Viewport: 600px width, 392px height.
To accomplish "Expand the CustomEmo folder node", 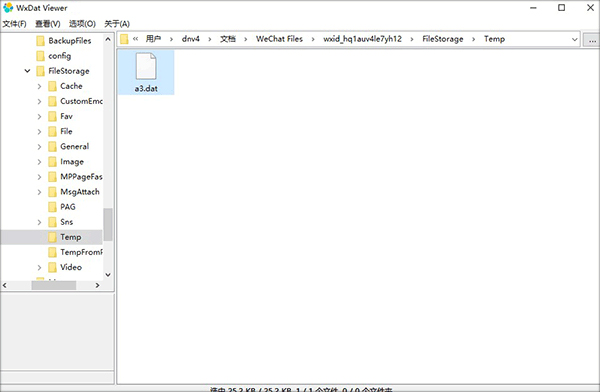I will [x=39, y=101].
